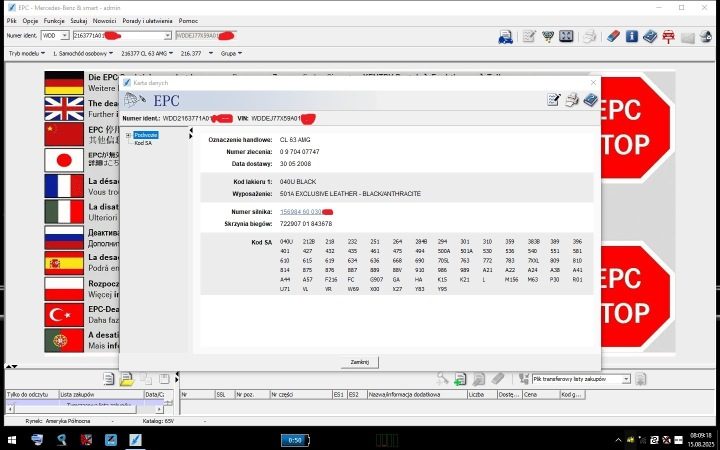Select the Podwozie tree item
This screenshot has height=450, width=720.
pyautogui.click(x=146, y=135)
